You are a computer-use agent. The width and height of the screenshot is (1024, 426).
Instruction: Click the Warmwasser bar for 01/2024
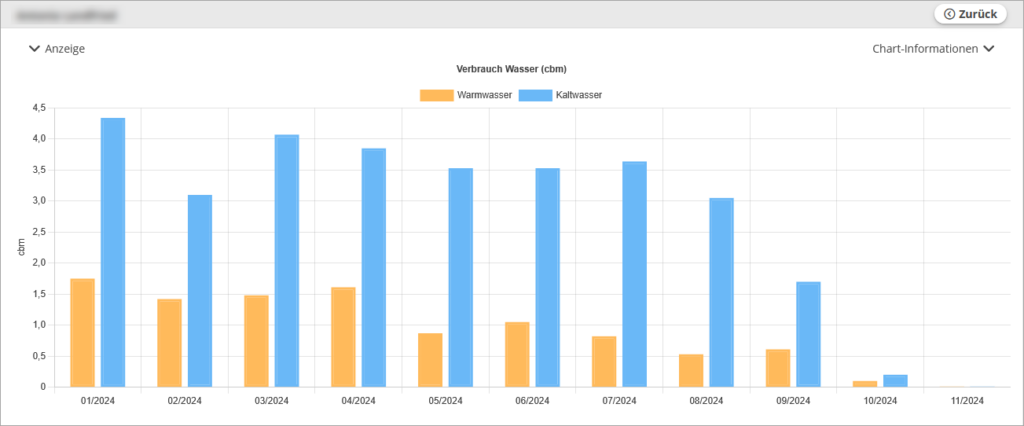(82, 332)
